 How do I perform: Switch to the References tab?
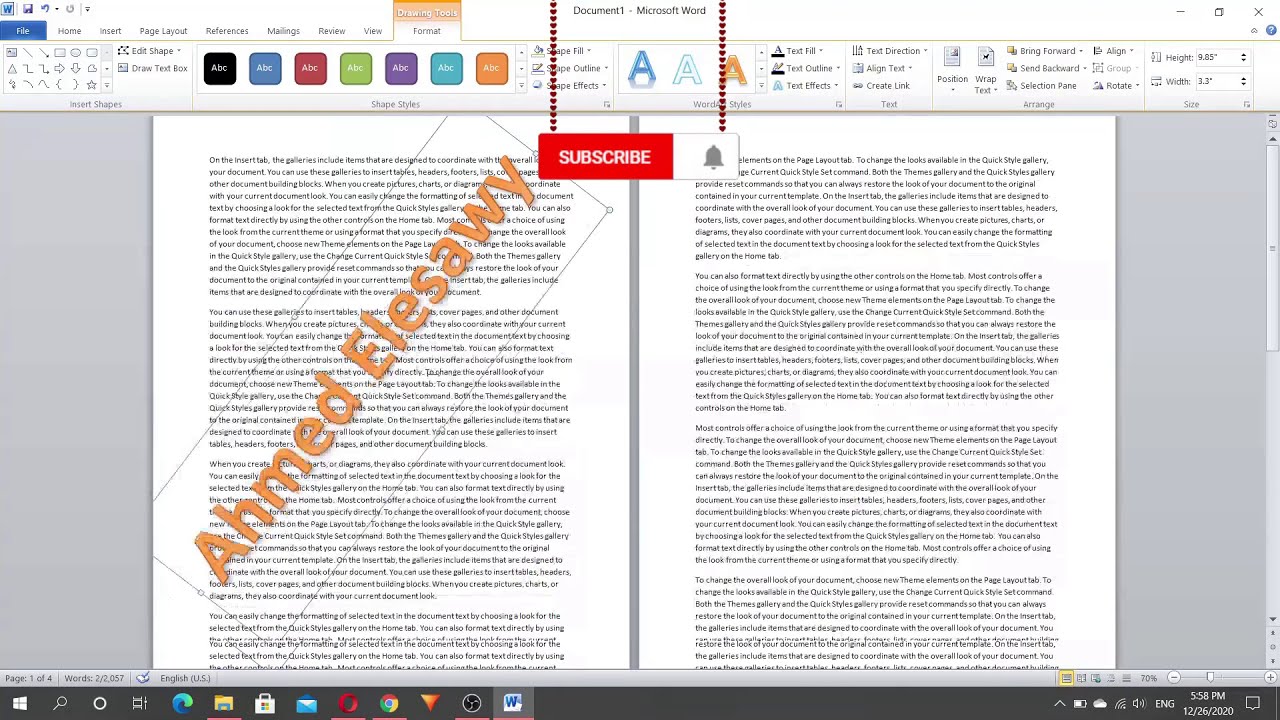click(227, 31)
